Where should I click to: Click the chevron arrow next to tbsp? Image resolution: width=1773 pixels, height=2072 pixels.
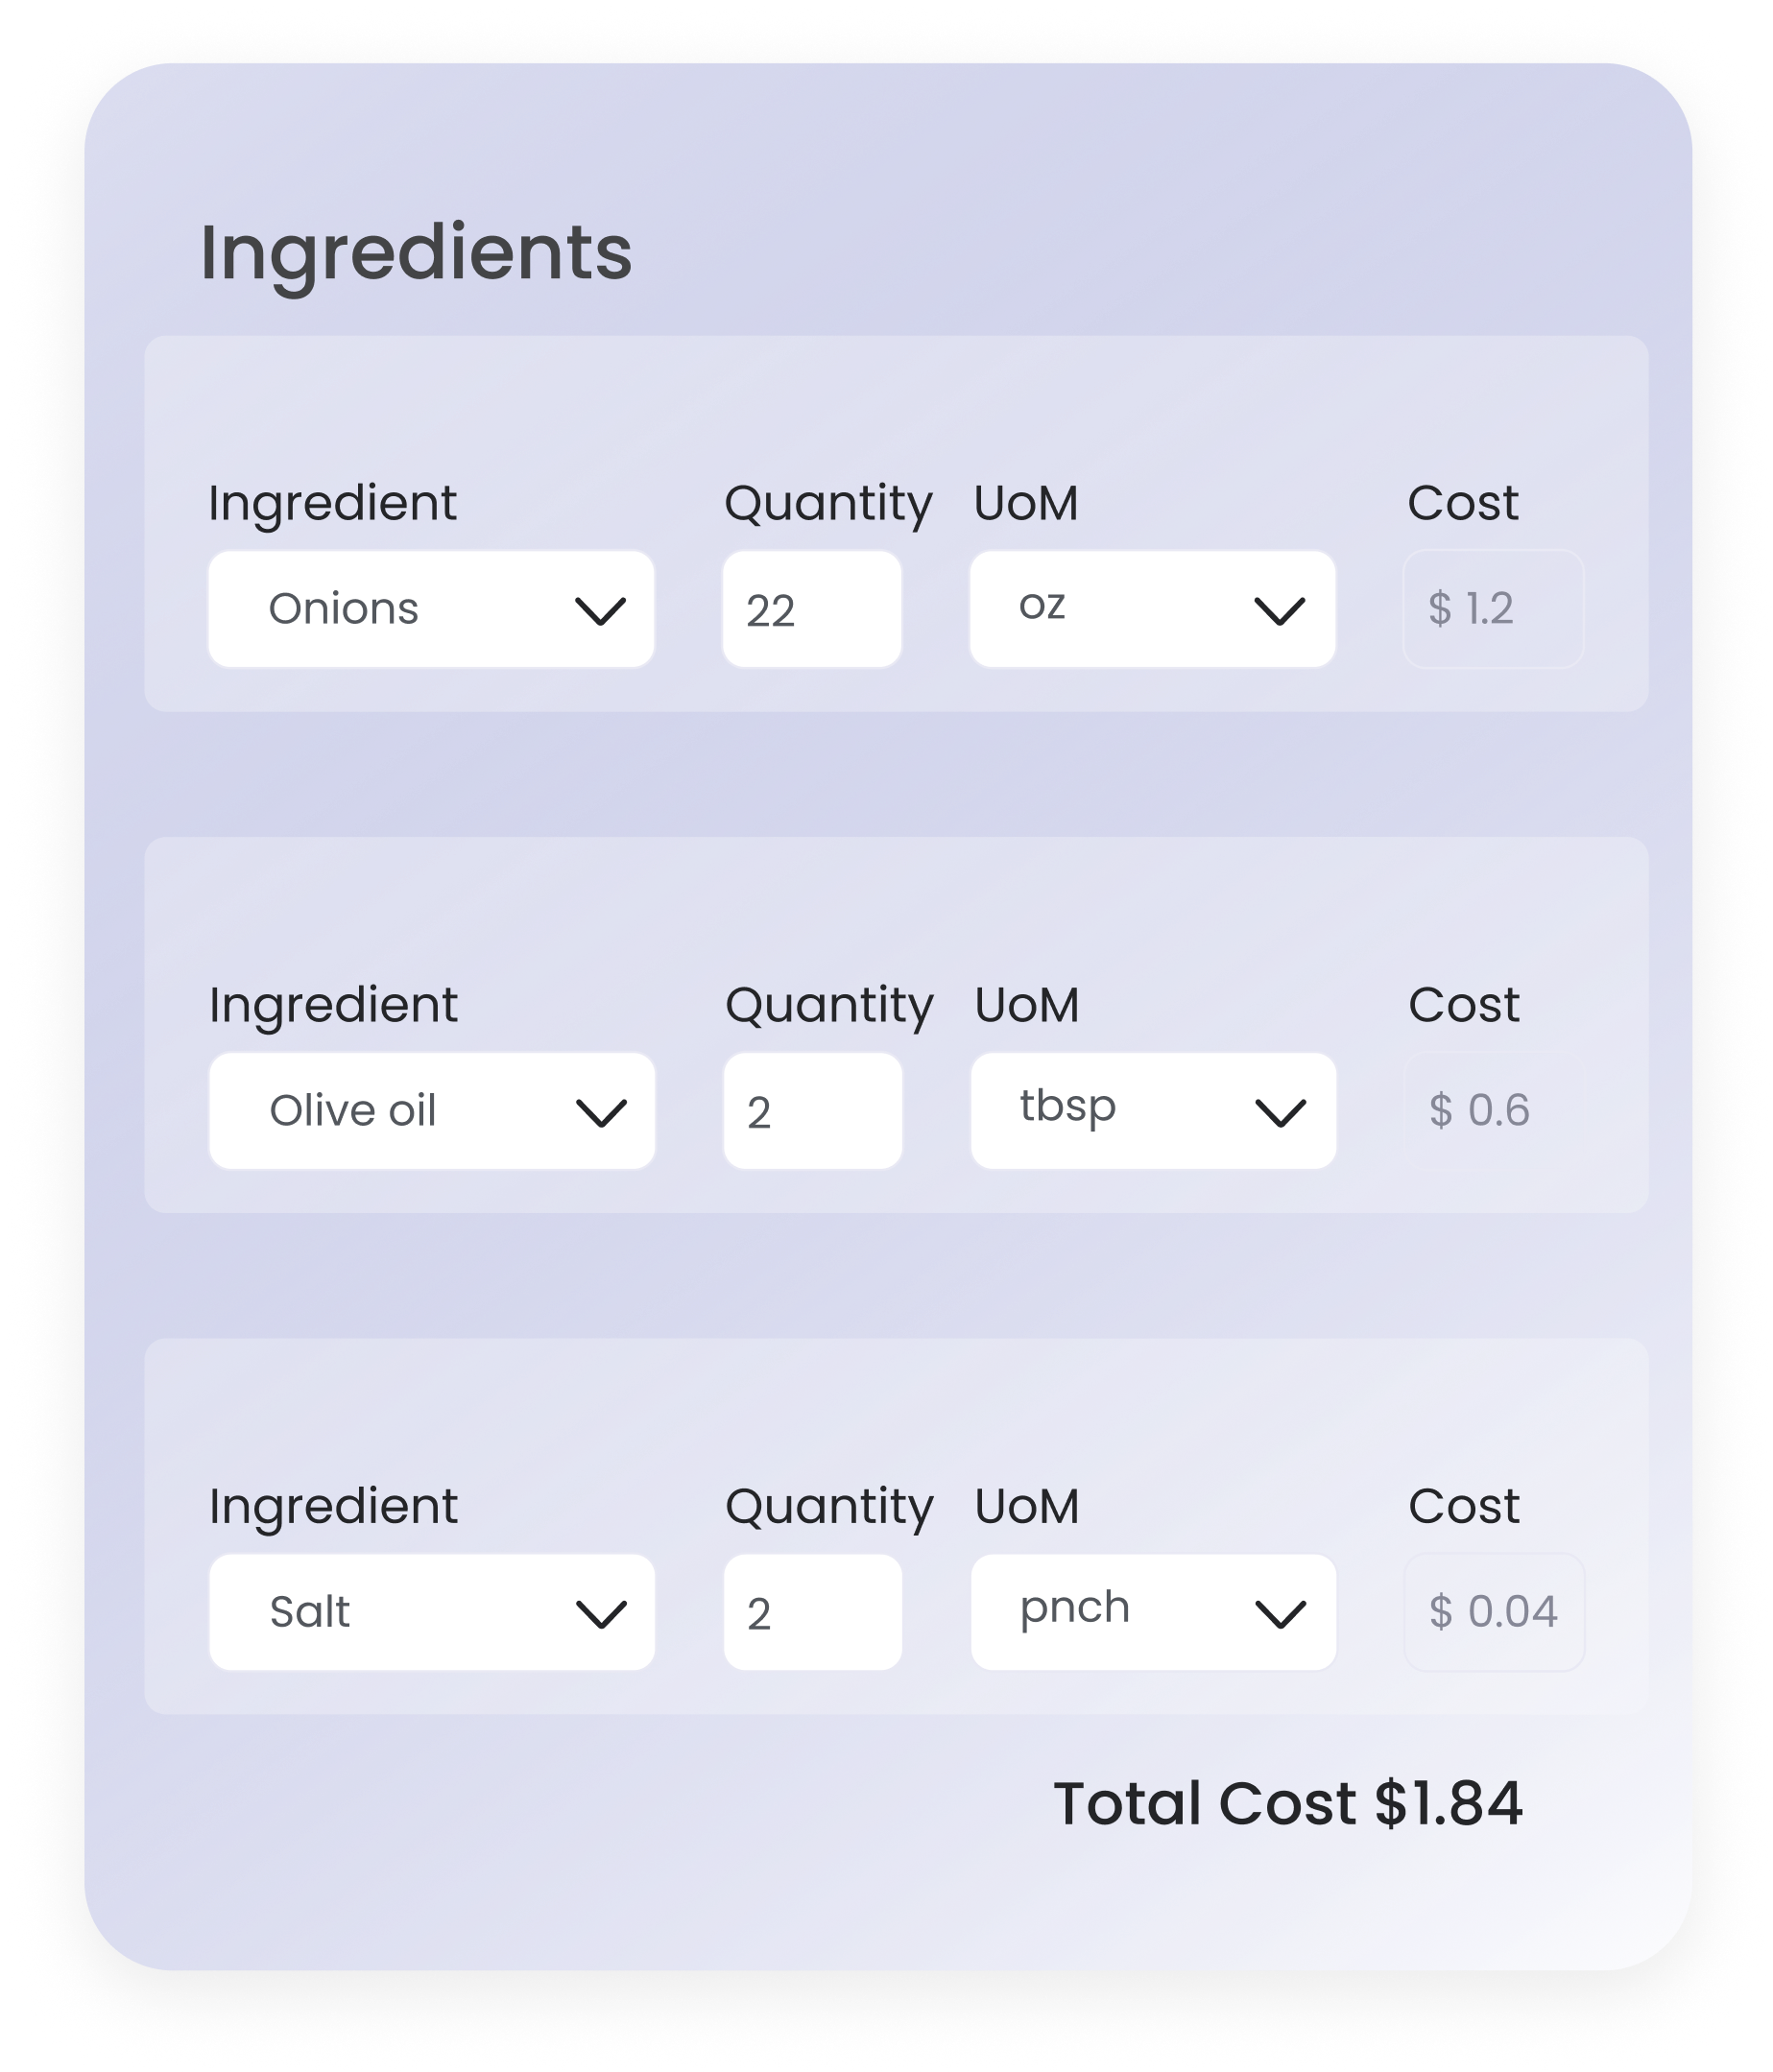click(1280, 1112)
